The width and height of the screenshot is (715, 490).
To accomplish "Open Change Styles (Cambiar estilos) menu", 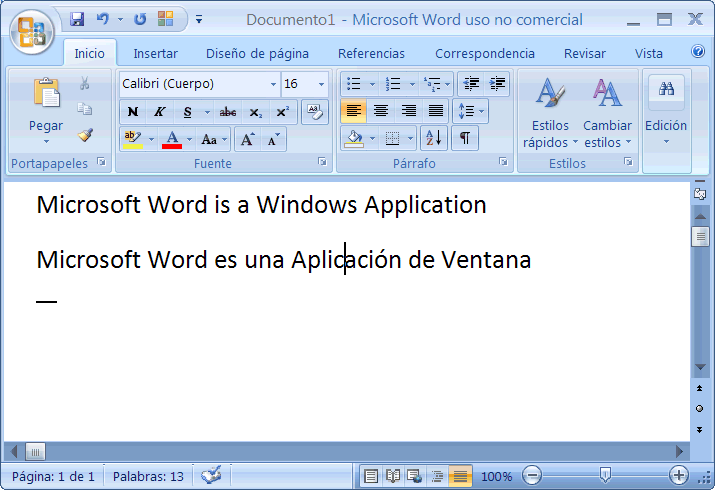I will pos(607,113).
